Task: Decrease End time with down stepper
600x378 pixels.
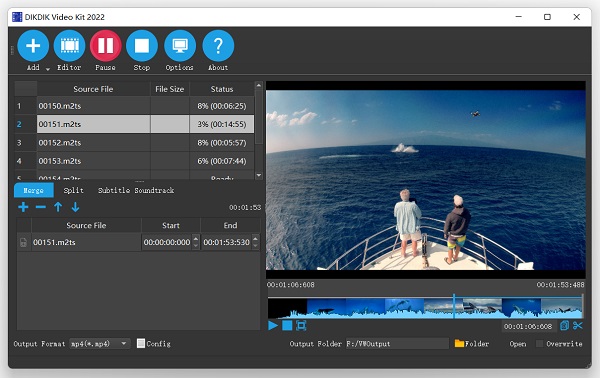Action: pos(256,246)
